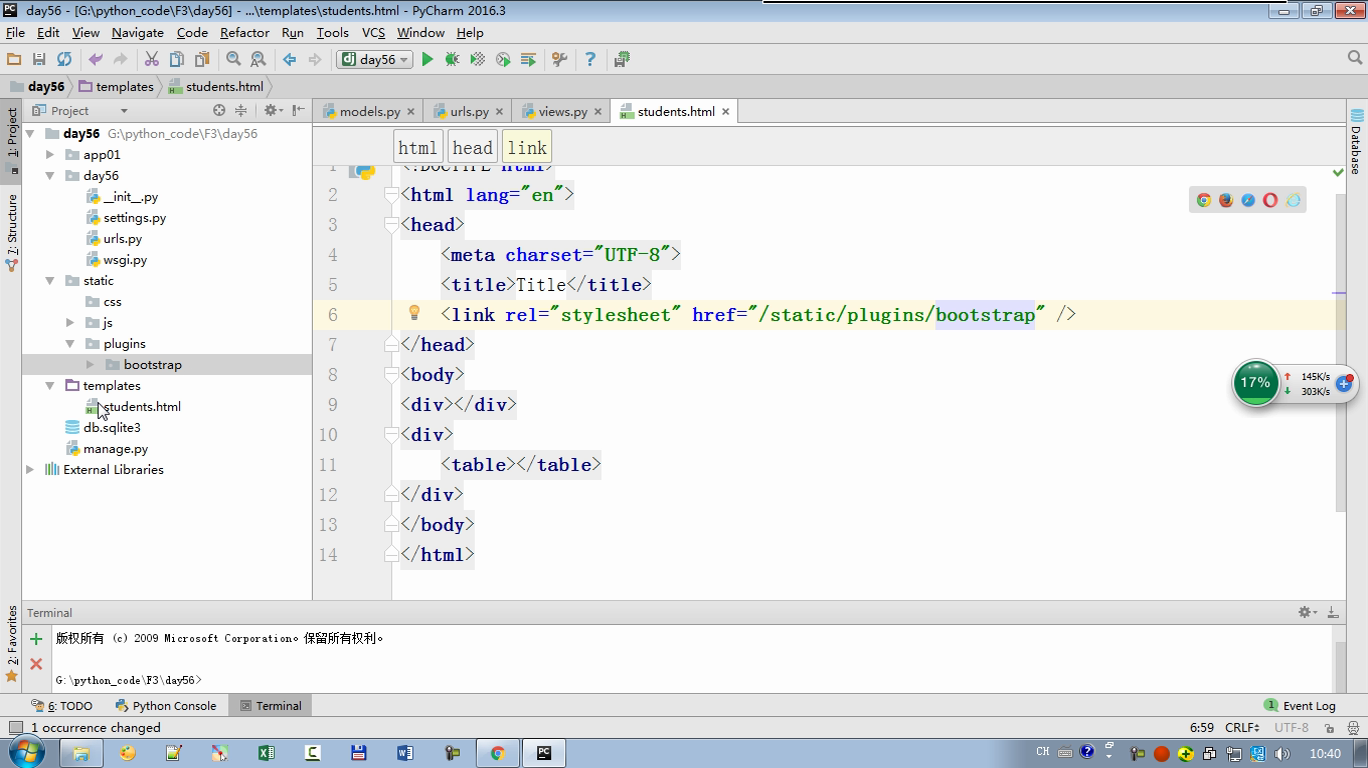The image size is (1368, 768).
Task: Toggle the Favorites tool window sidebar tab
Action: point(12,643)
